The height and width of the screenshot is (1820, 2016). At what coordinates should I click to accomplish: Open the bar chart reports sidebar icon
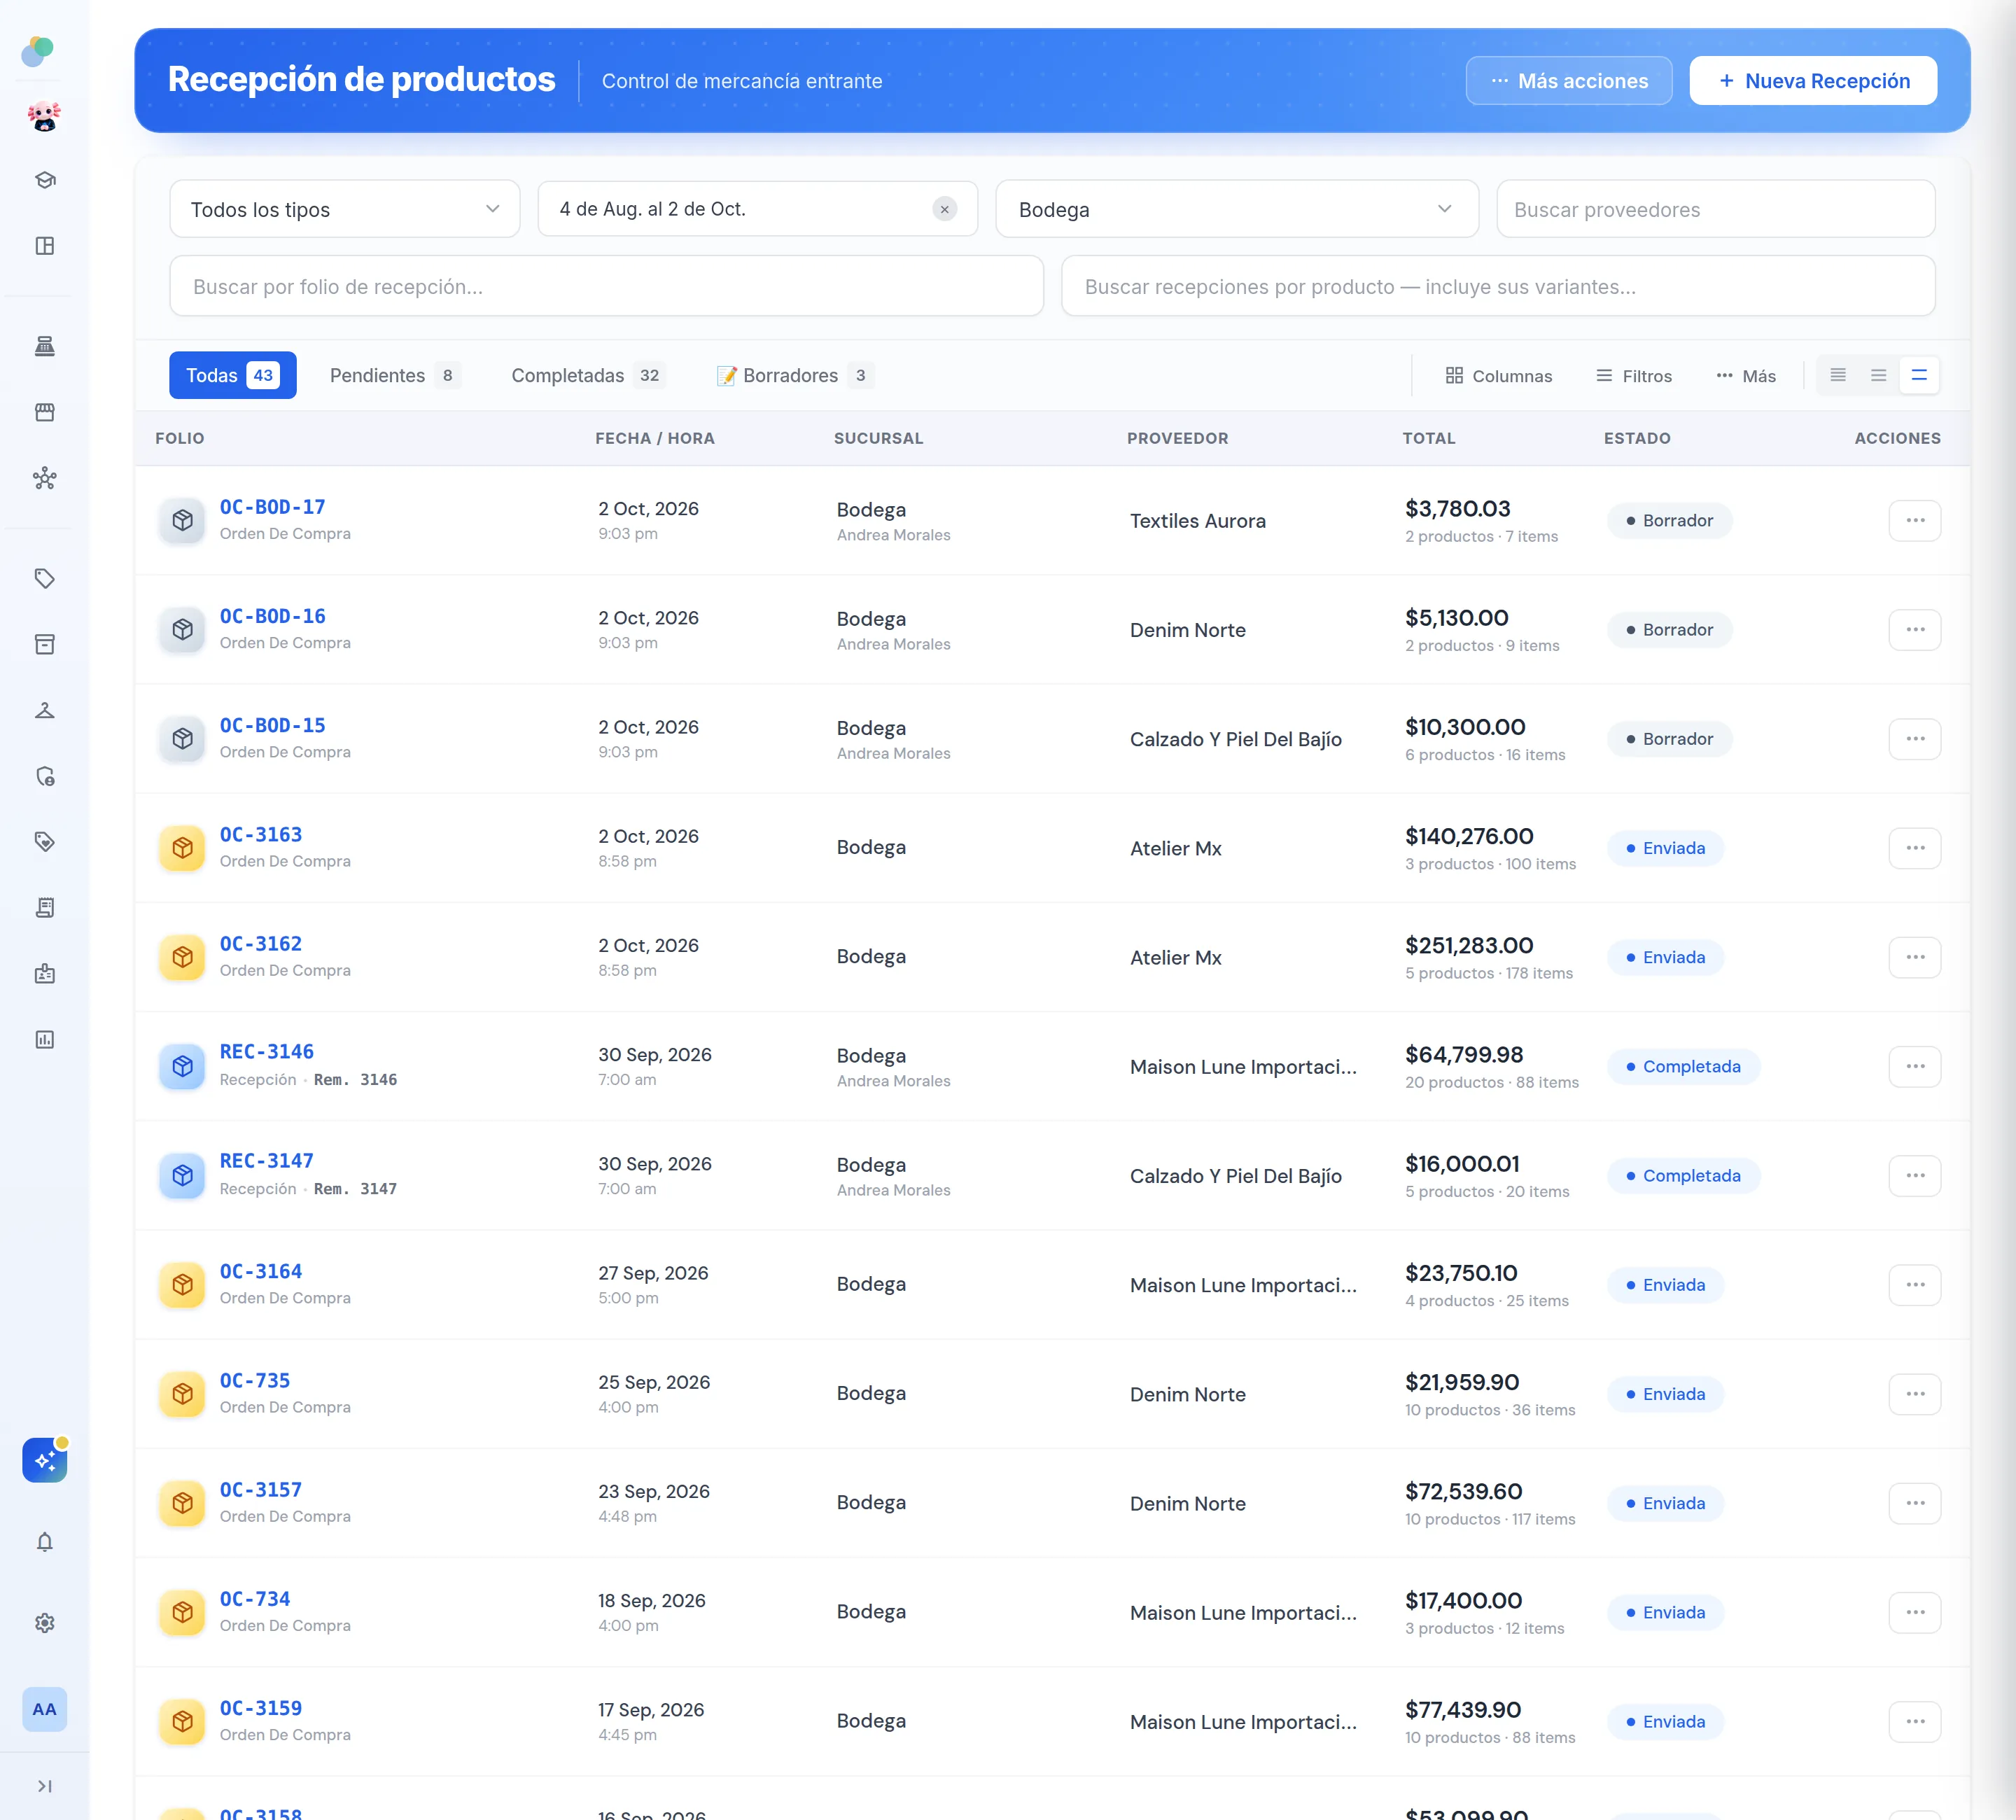pos(45,1040)
